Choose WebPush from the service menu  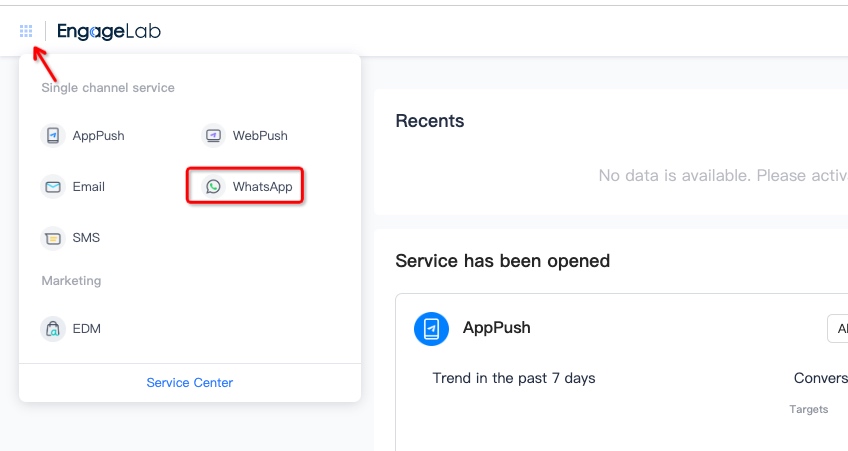click(260, 135)
